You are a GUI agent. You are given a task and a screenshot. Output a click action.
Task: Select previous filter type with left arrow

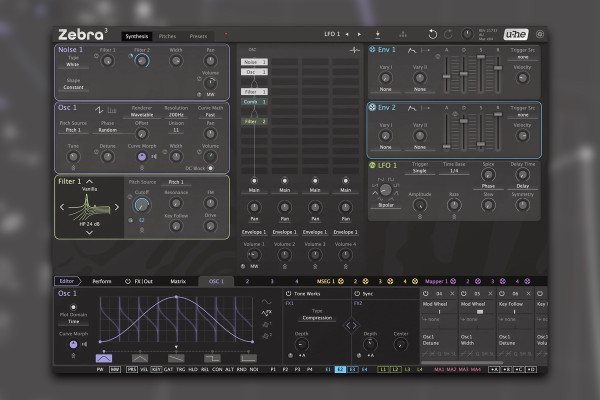pyautogui.click(x=62, y=208)
